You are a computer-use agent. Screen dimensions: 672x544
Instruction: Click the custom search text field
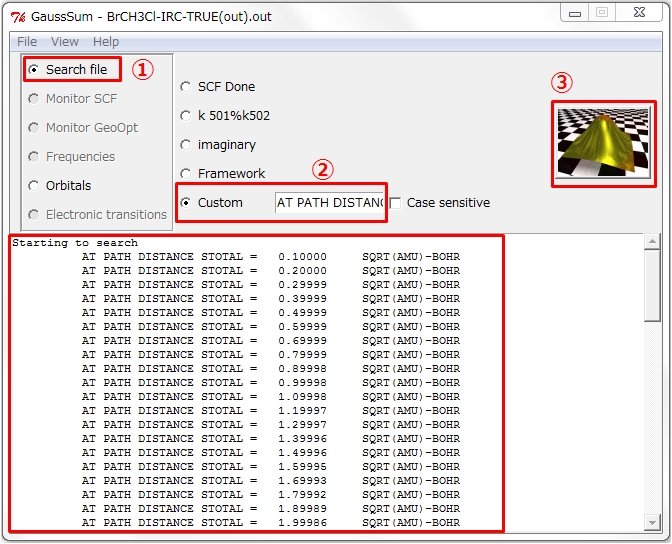pos(330,202)
